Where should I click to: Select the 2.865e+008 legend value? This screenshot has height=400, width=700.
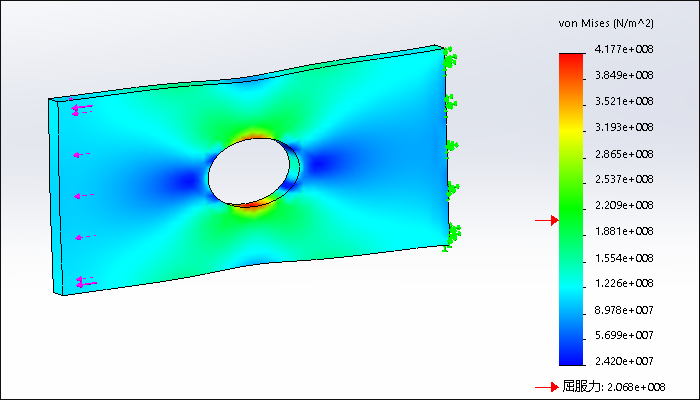click(x=624, y=154)
